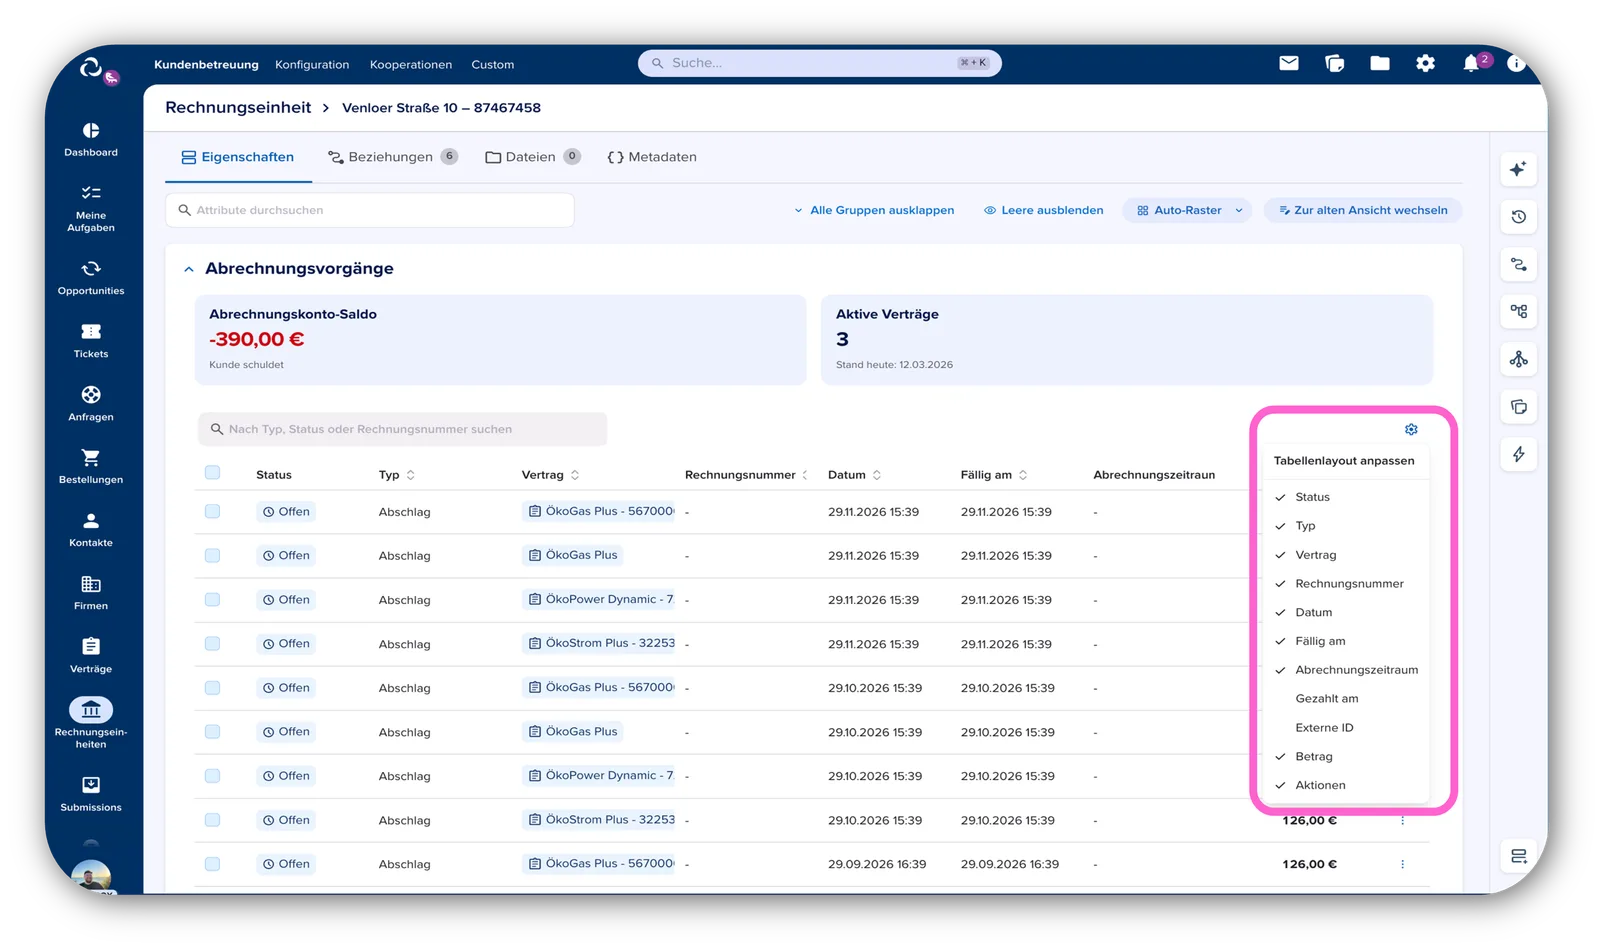
Task: Open Kooperationen menu
Action: click(411, 64)
